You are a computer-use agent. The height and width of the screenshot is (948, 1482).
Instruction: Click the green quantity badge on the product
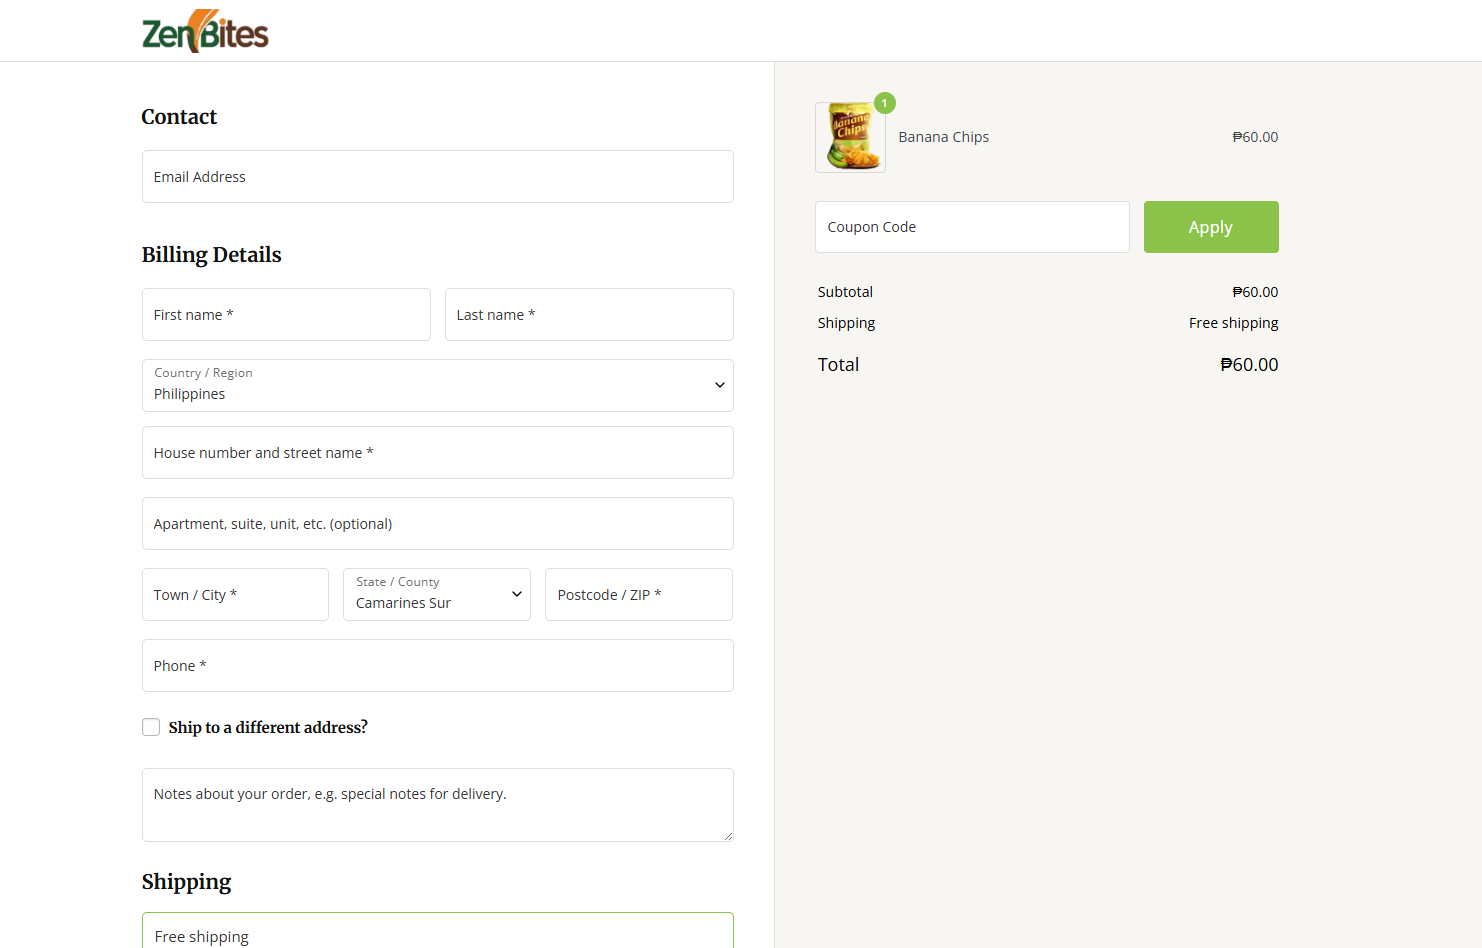click(884, 102)
